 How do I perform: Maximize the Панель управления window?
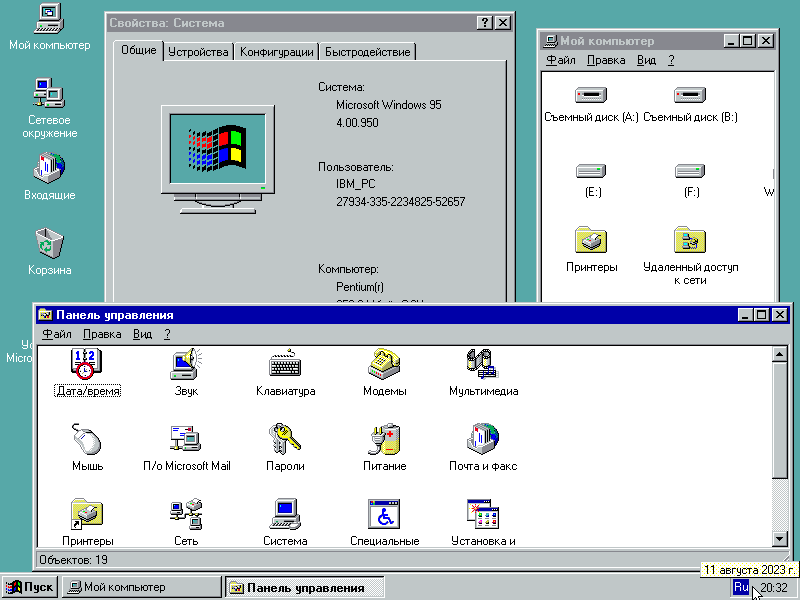pos(761,315)
